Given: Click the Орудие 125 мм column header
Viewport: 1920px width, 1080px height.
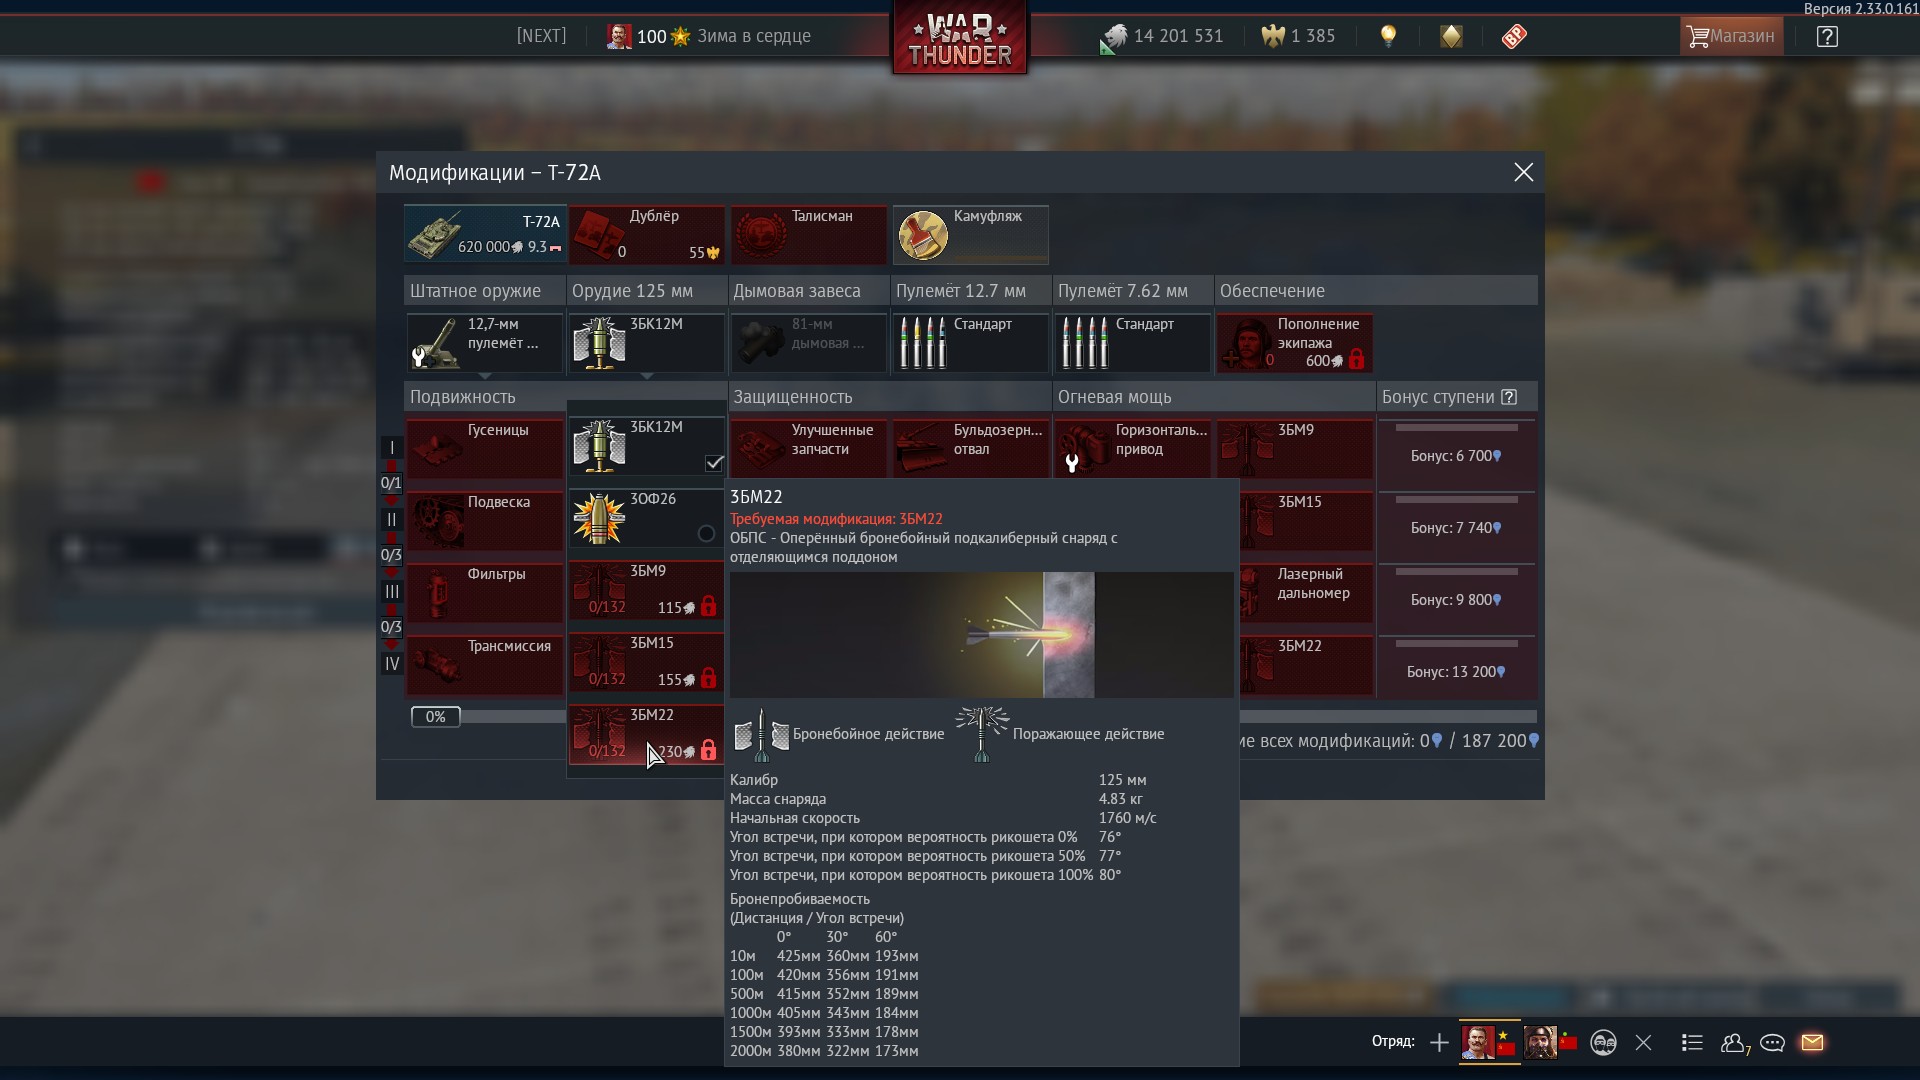Looking at the screenshot, I should coord(647,290).
